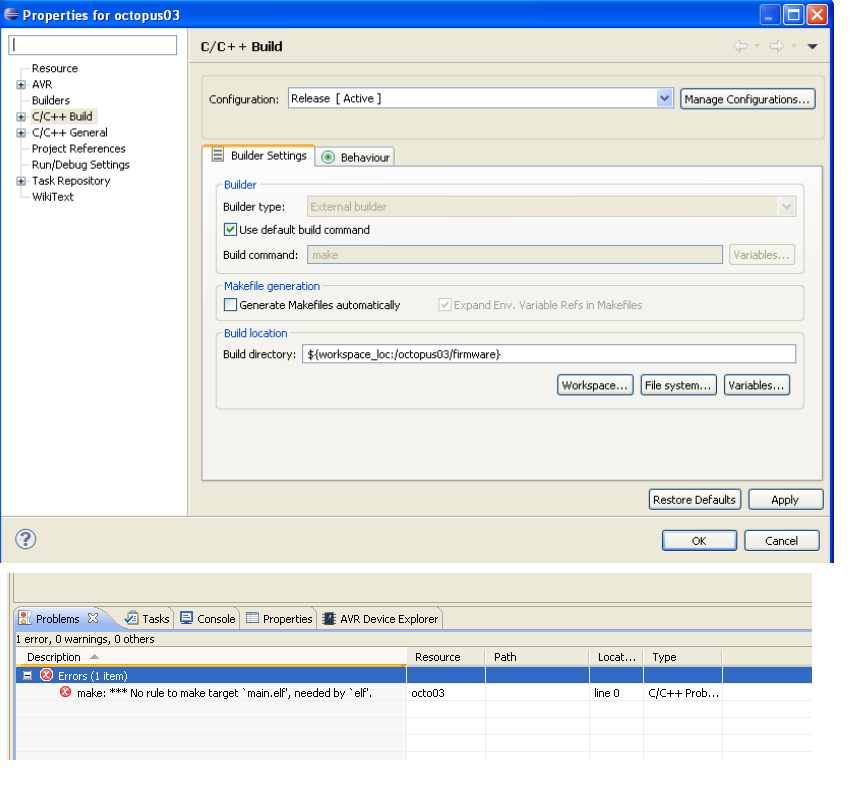Toggle Expand Env. Variable Refs checkbox
The image size is (866, 785).
tap(445, 305)
